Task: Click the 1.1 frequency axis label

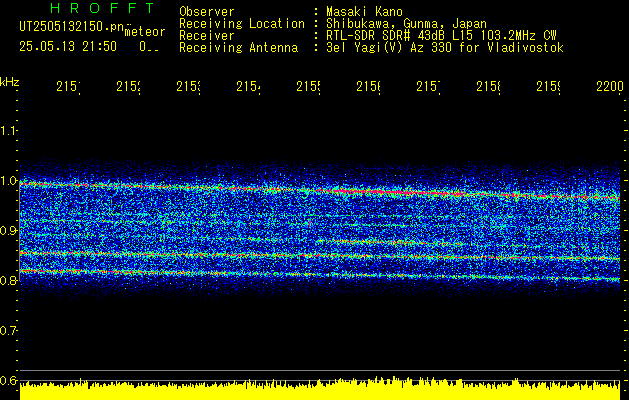Action: 8,131
